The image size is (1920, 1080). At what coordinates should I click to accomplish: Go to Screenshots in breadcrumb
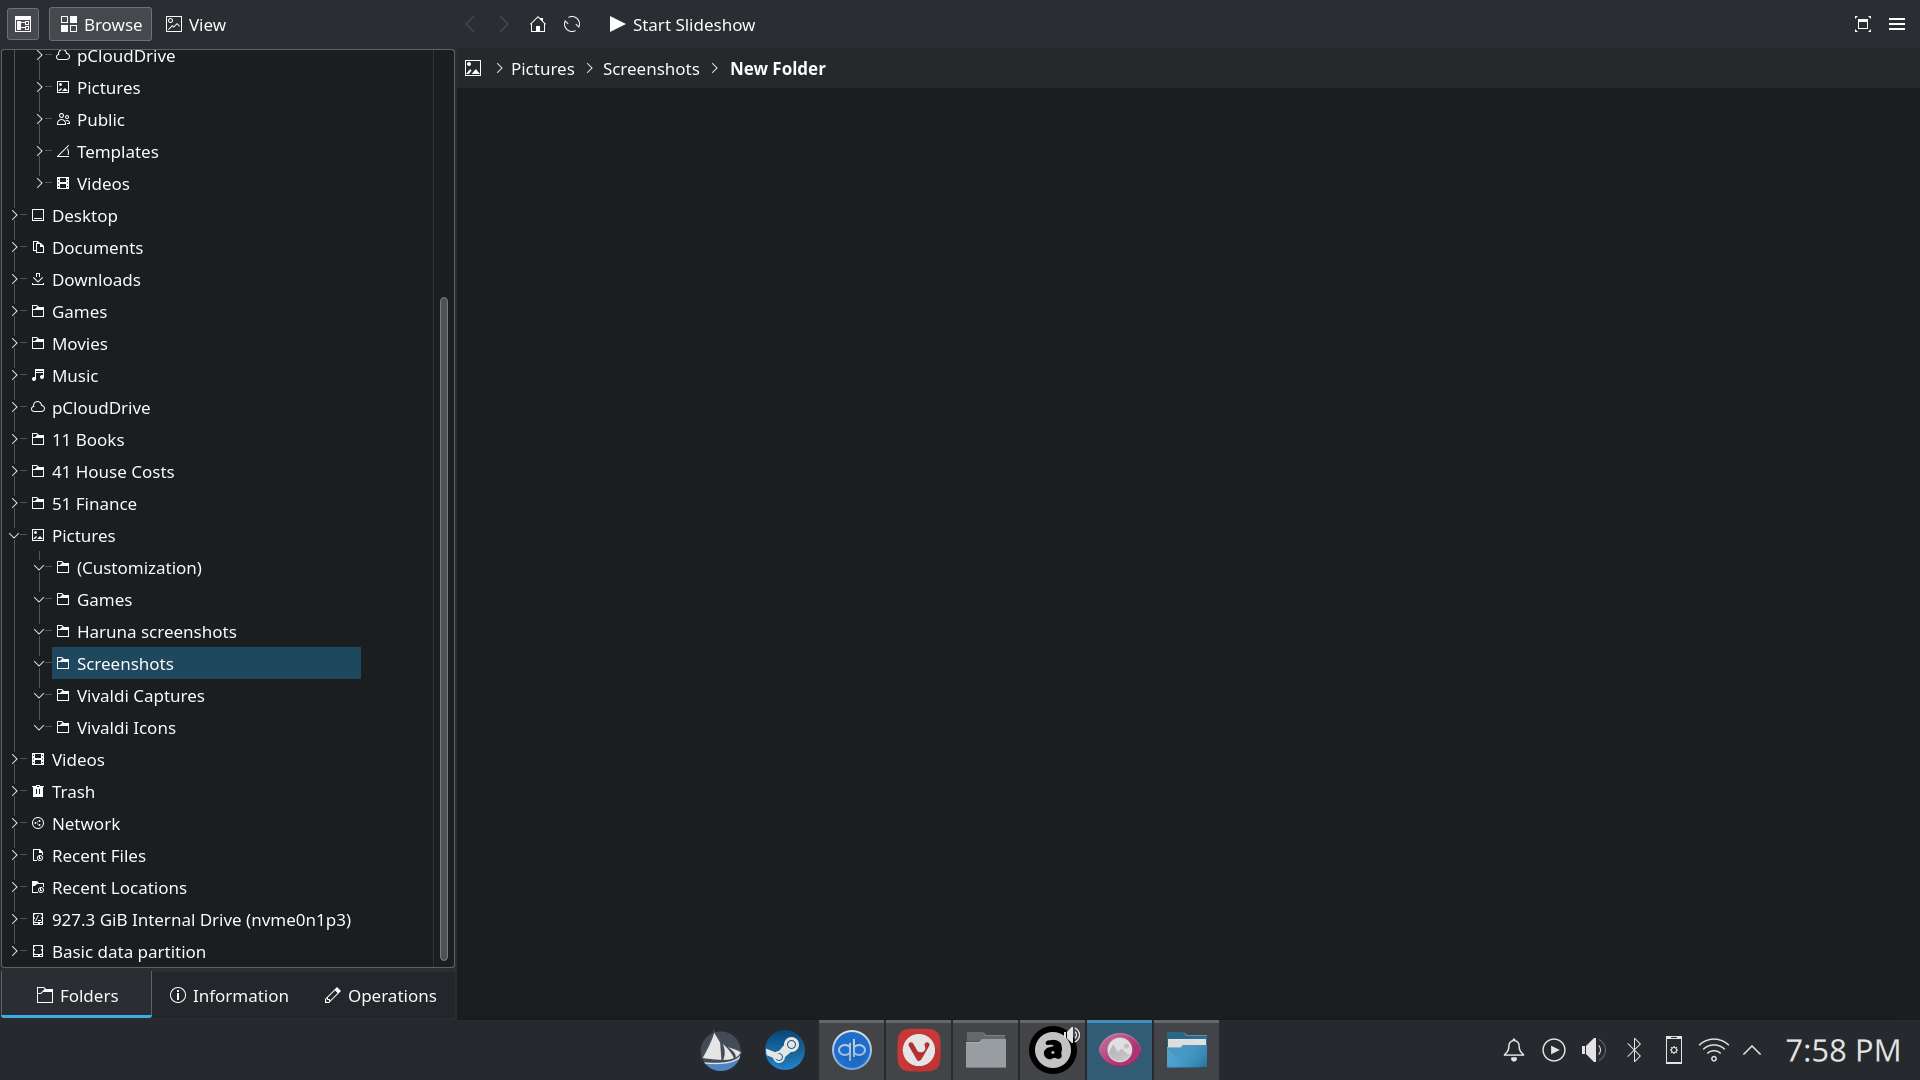(651, 68)
